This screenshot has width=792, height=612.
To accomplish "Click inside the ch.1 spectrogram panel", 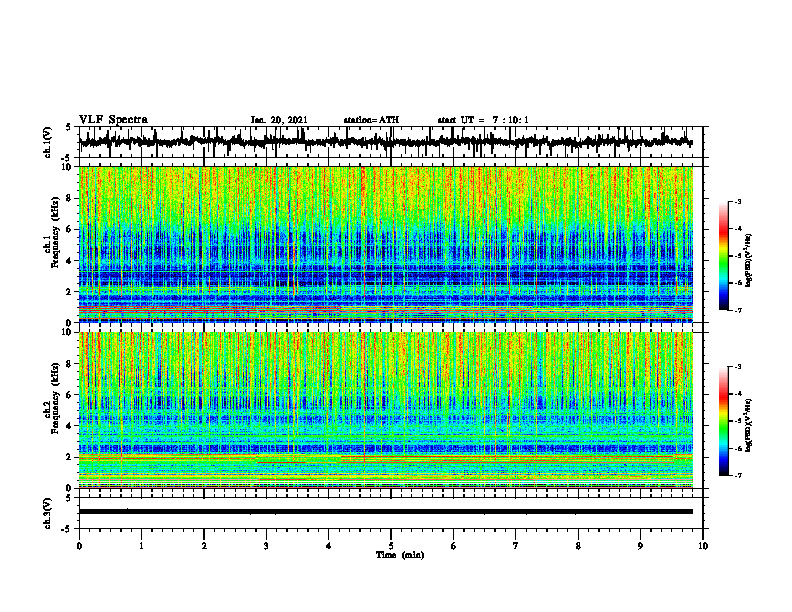I will 385,244.
